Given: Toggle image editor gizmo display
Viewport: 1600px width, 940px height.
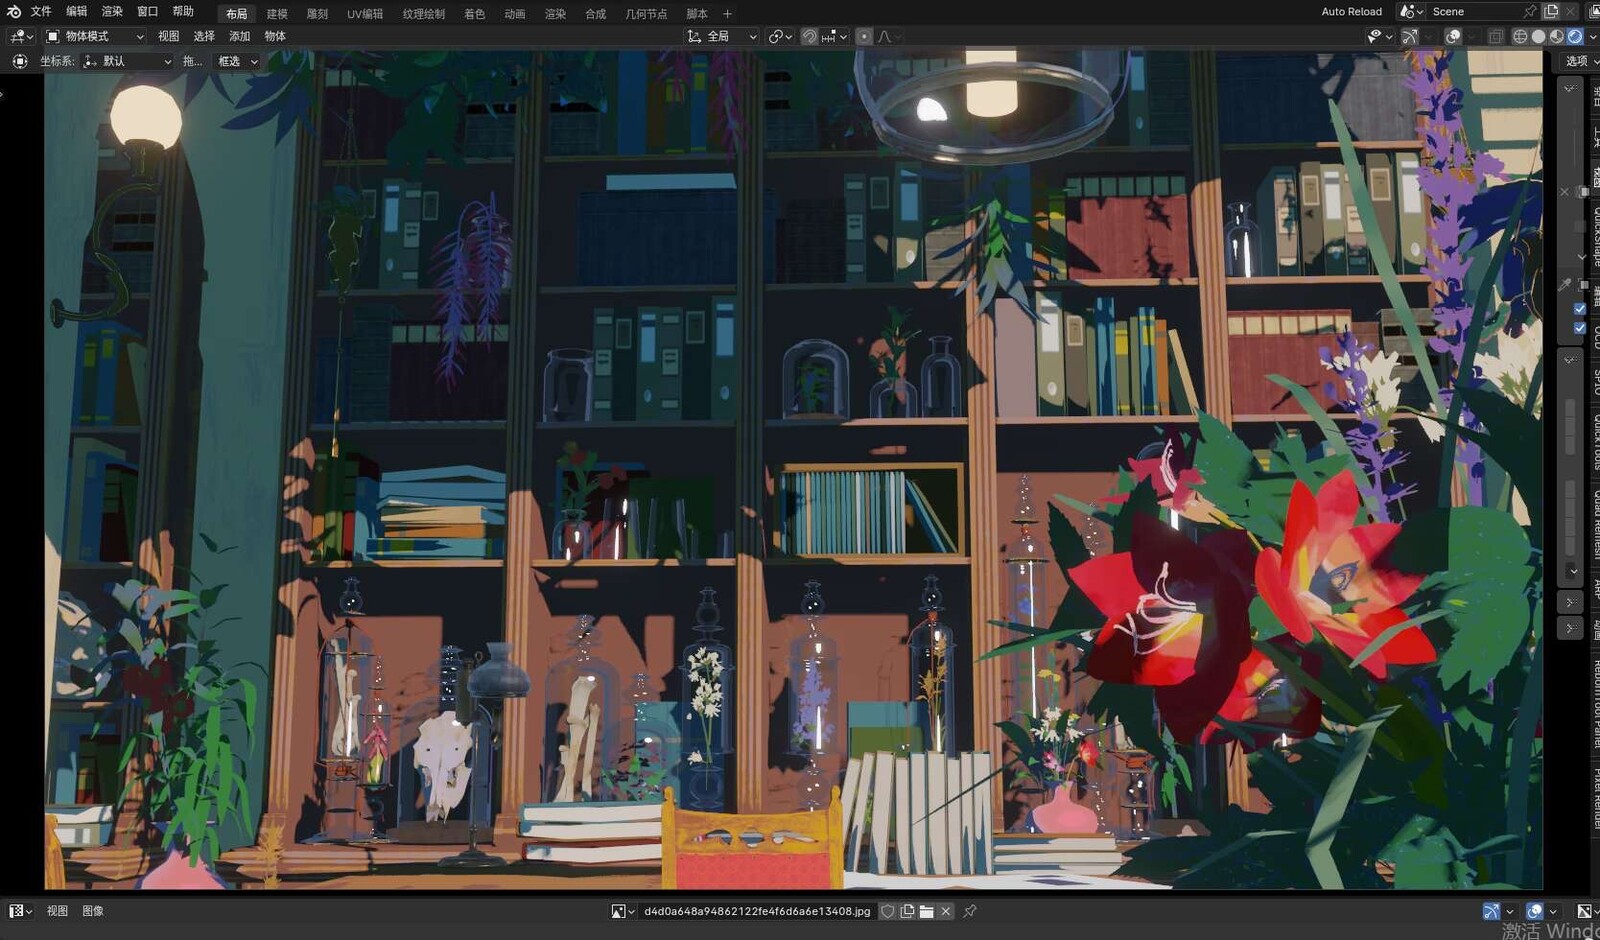Looking at the screenshot, I should point(1491,911).
